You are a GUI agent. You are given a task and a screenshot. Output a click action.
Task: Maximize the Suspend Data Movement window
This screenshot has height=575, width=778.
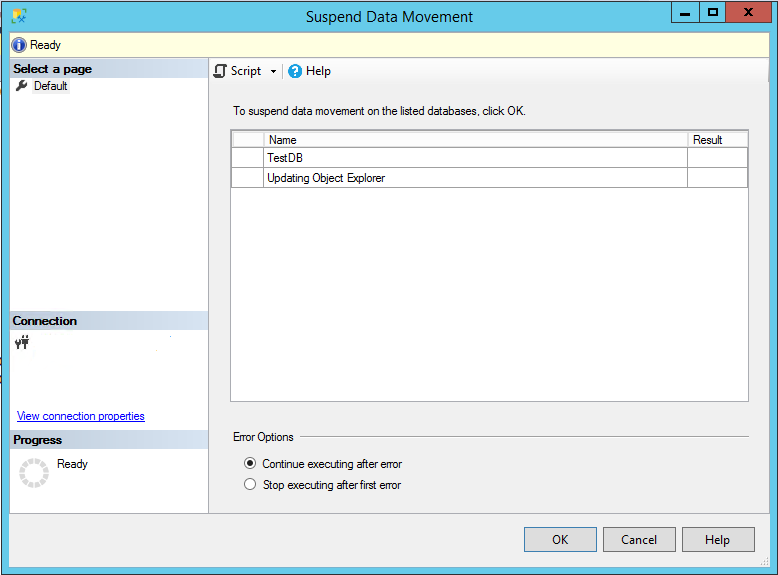[x=713, y=13]
